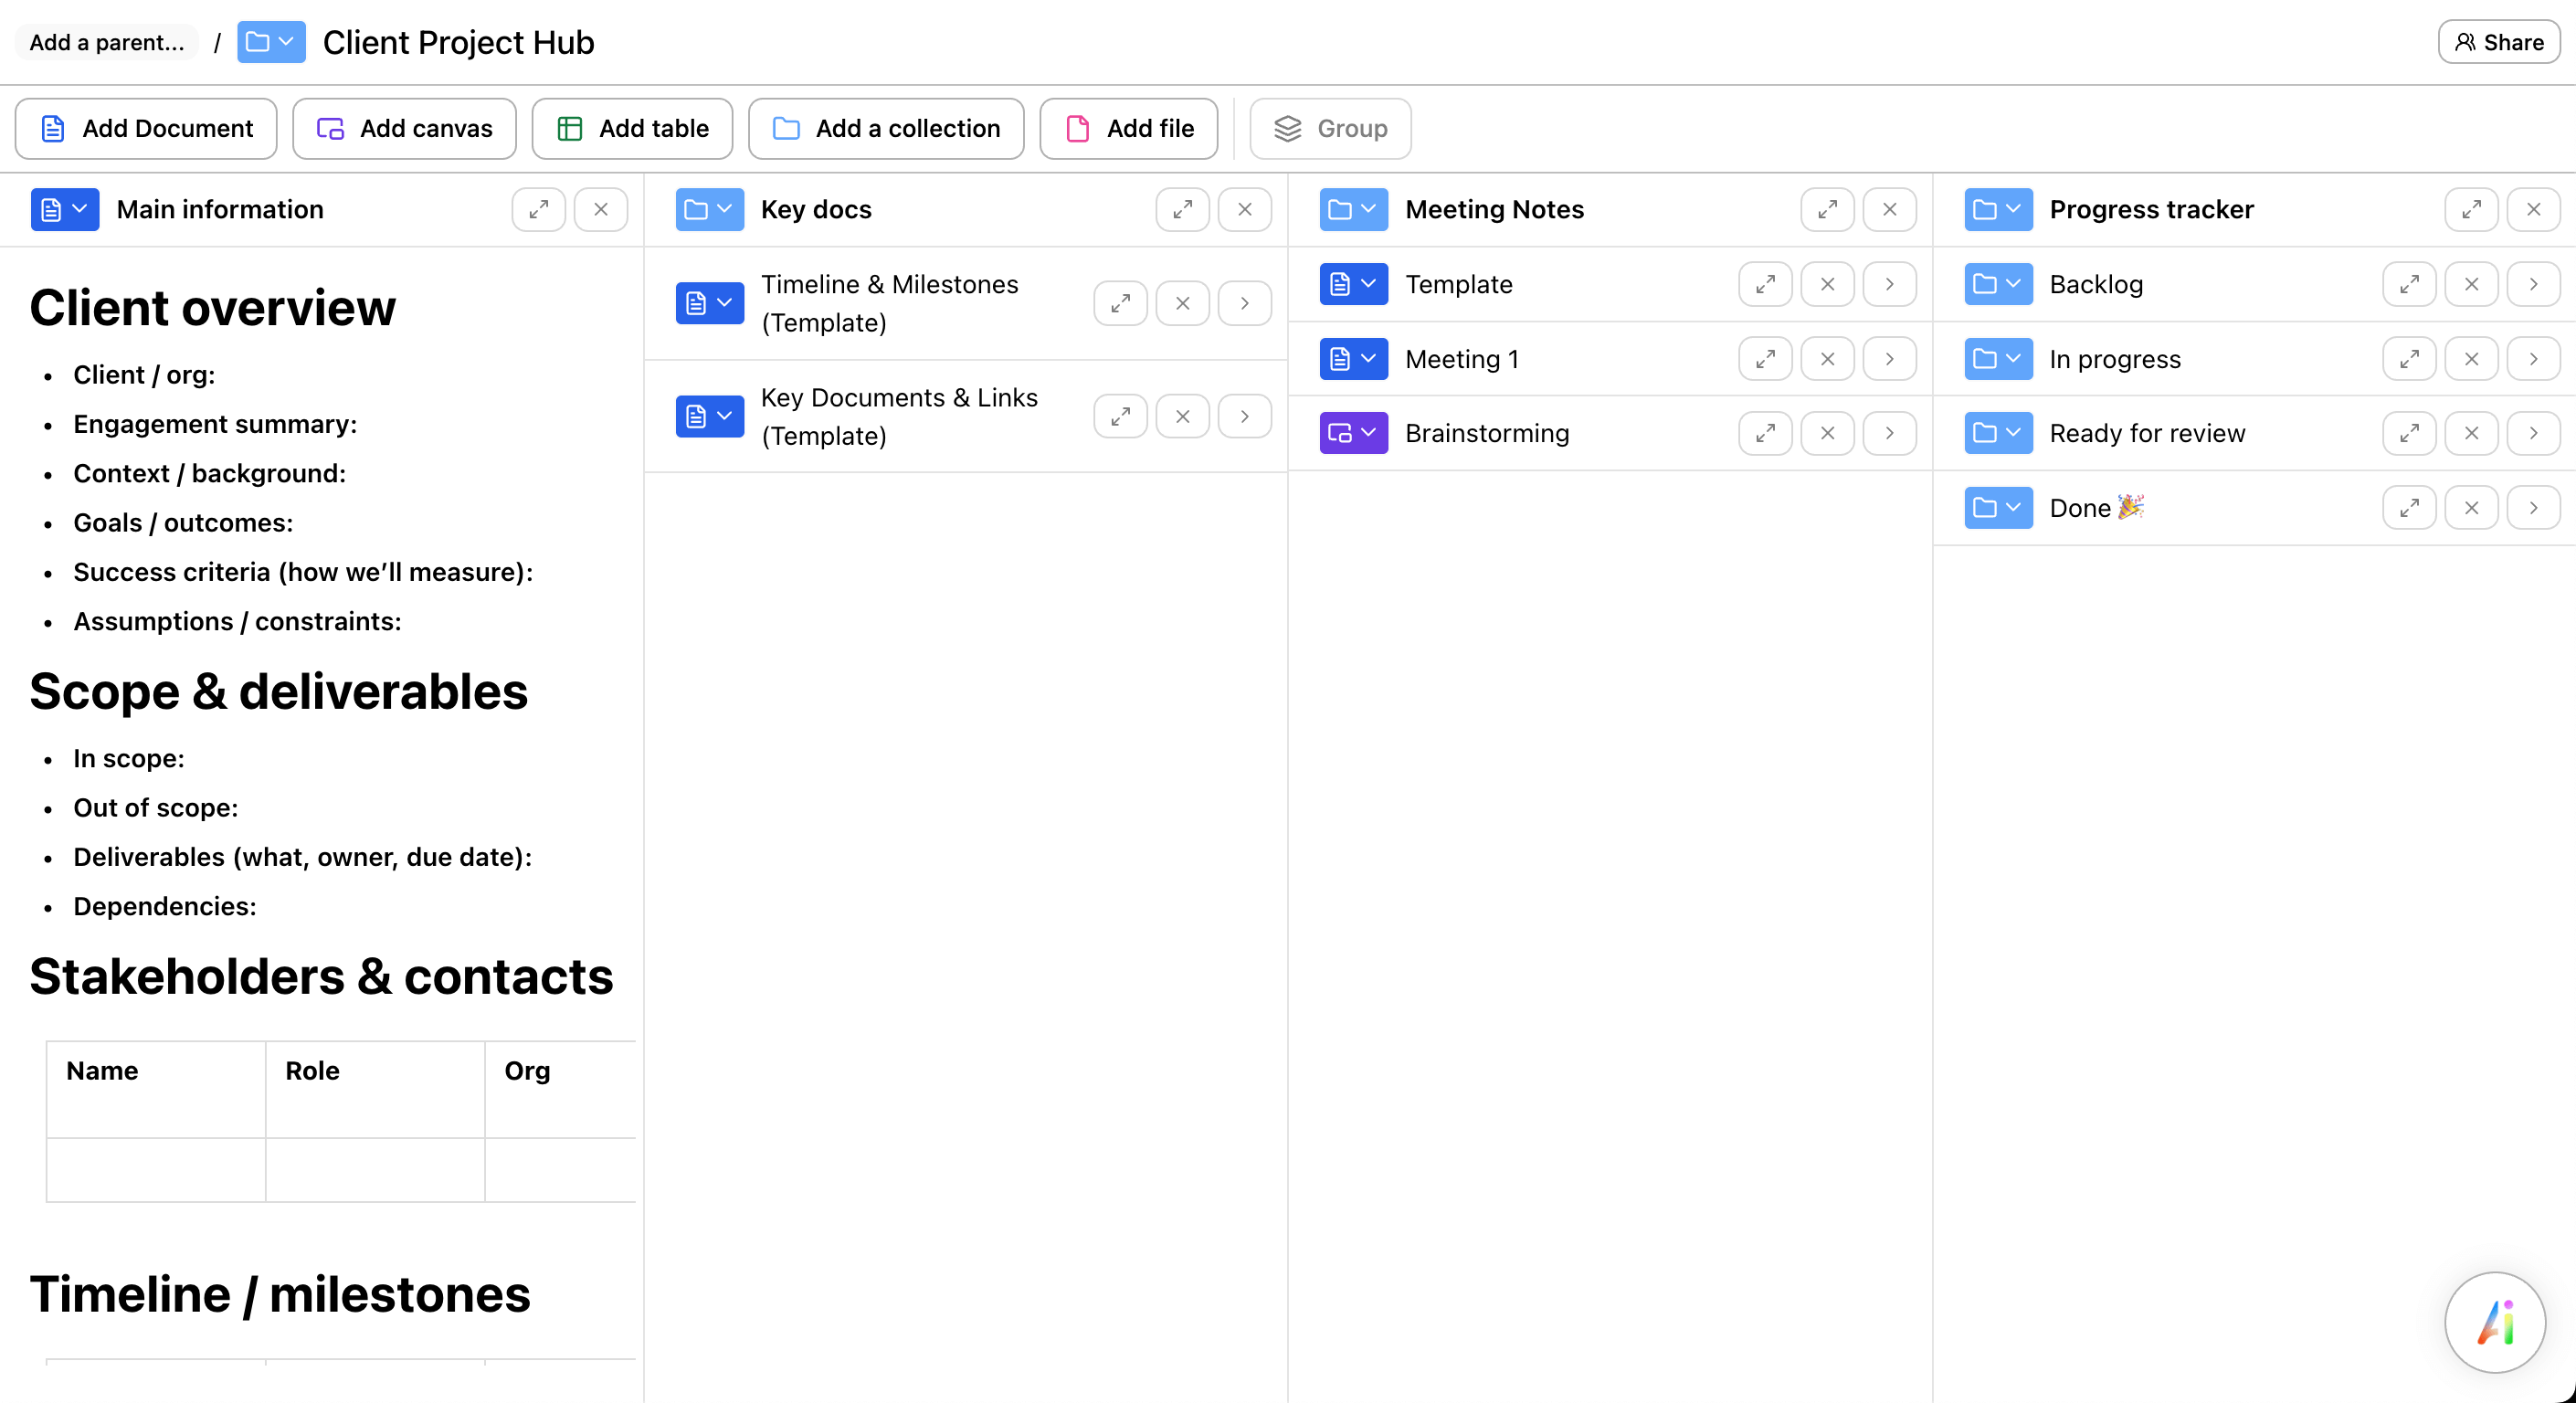Click Add a parent in the breadcrumb
The width and height of the screenshot is (2576, 1403).
click(x=106, y=42)
